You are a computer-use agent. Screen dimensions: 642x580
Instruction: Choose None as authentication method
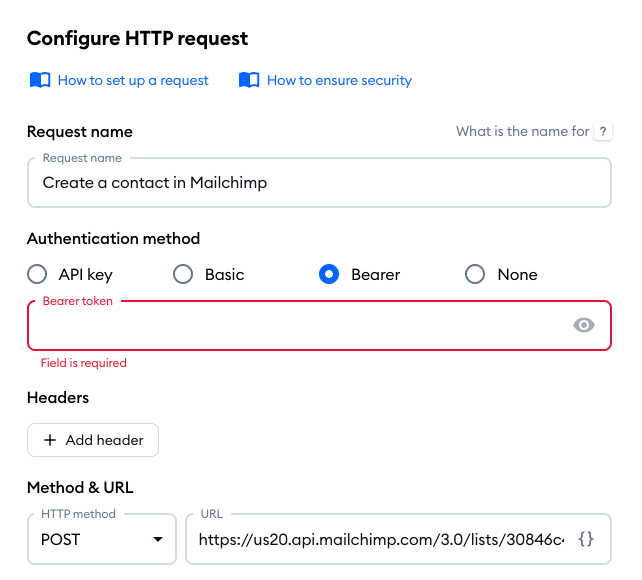click(x=476, y=274)
